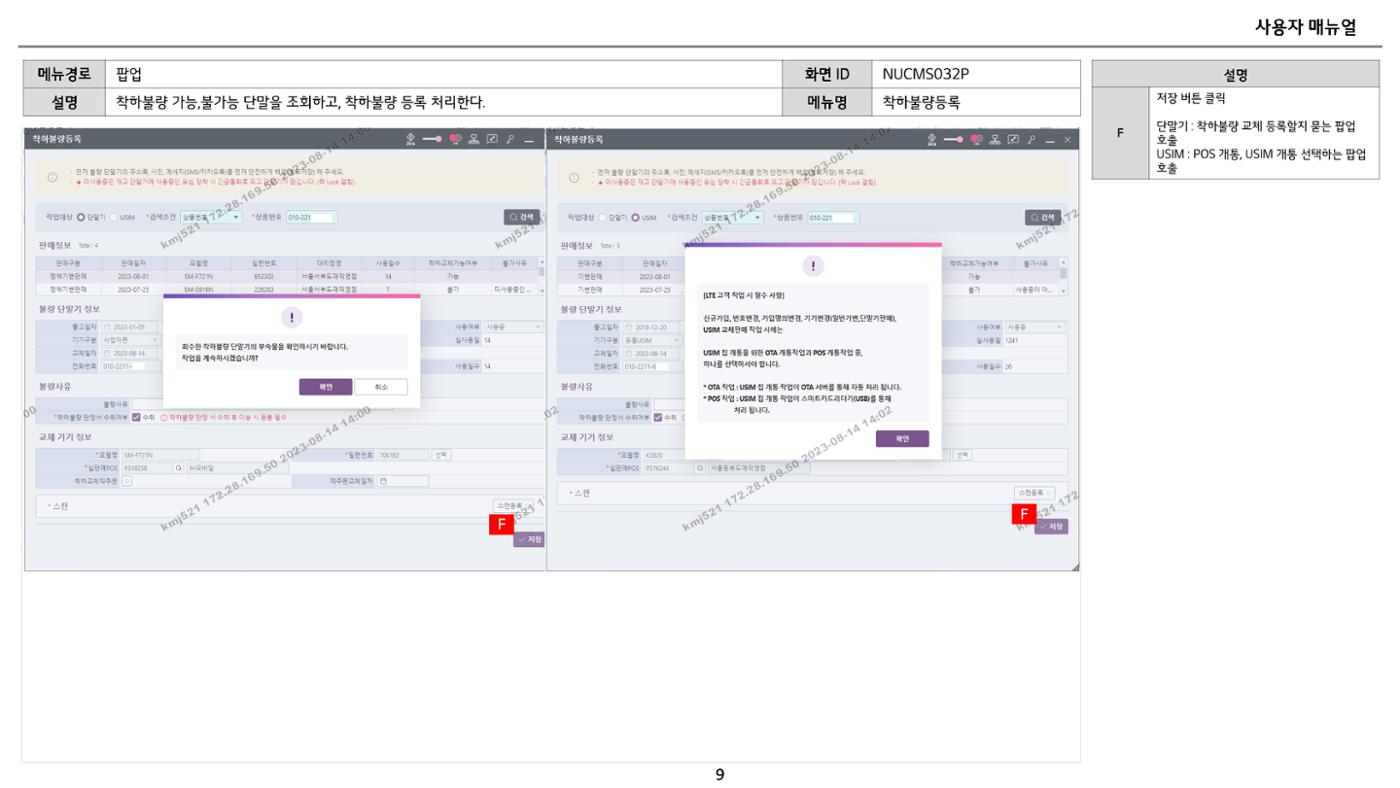This screenshot has width=1400, height=788.
Task: Click 선택 button in right window 교체 기기 정보
Action: pos(963,454)
